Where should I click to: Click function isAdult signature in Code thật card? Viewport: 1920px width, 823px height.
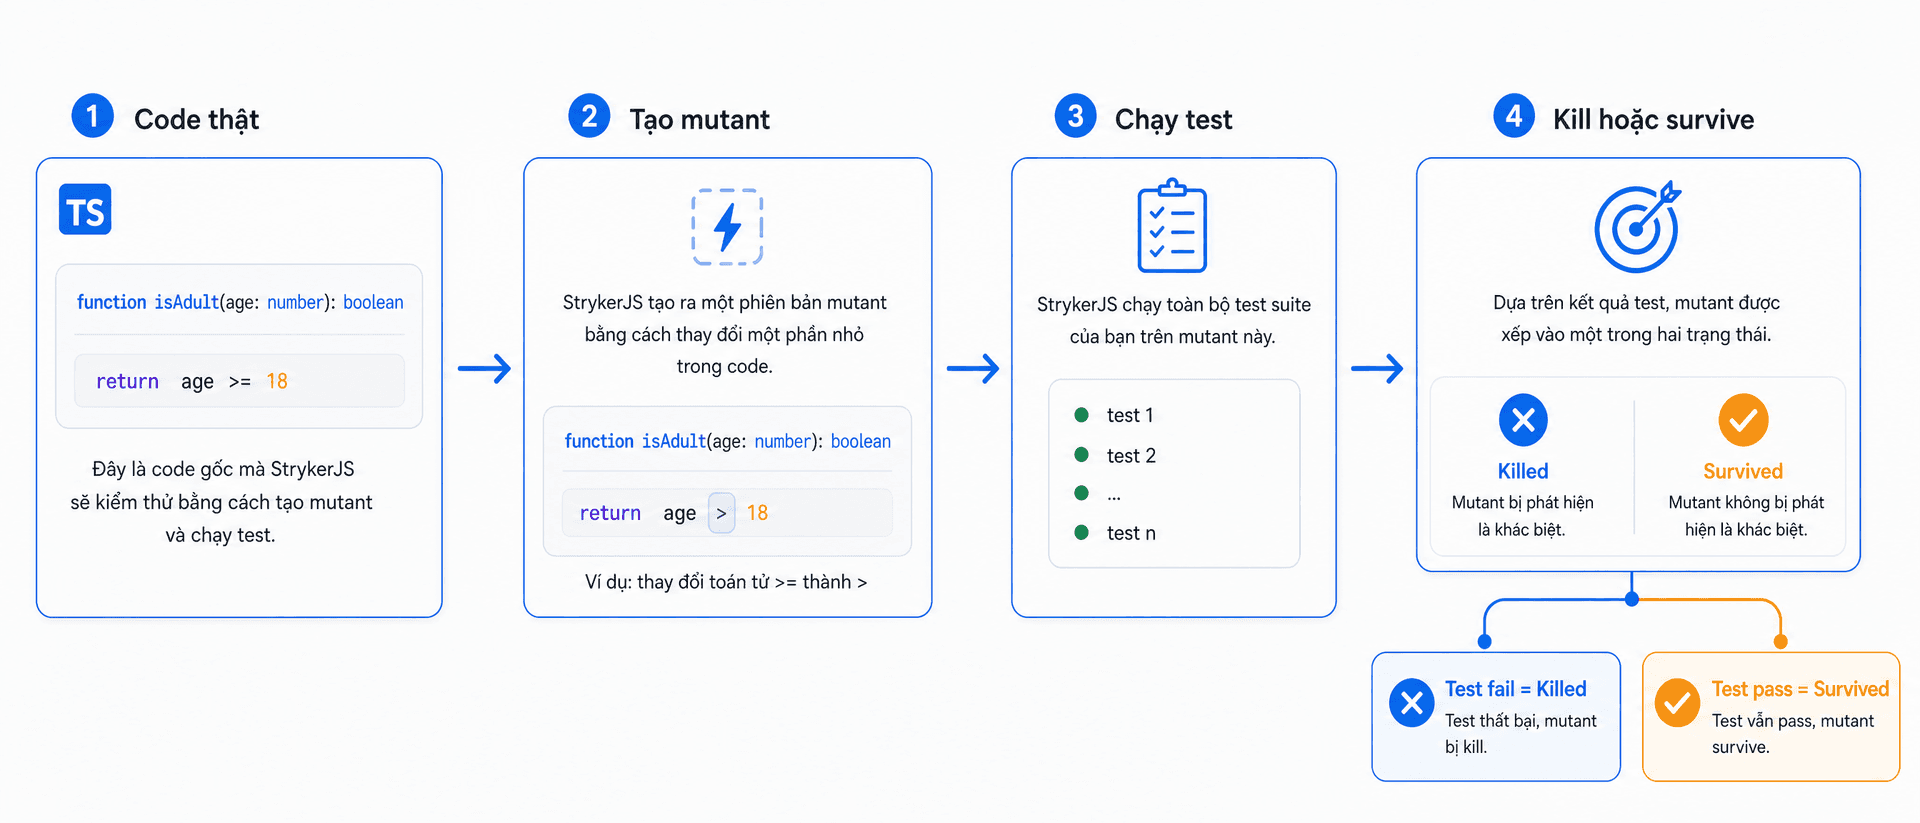pos(240,302)
